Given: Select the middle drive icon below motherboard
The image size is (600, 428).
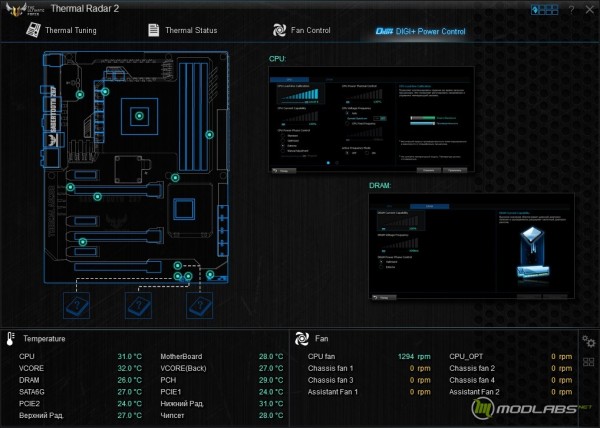Looking at the screenshot, I should click(x=138, y=304).
